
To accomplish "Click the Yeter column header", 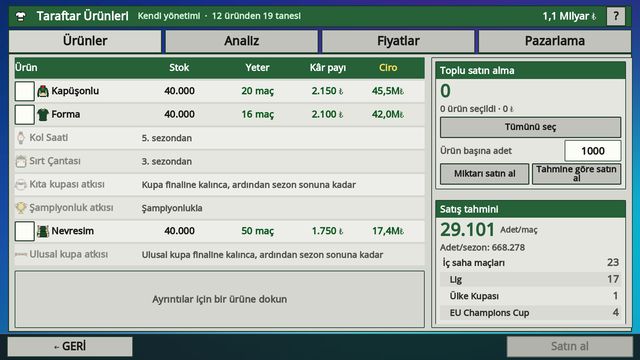I will pyautogui.click(x=257, y=68).
